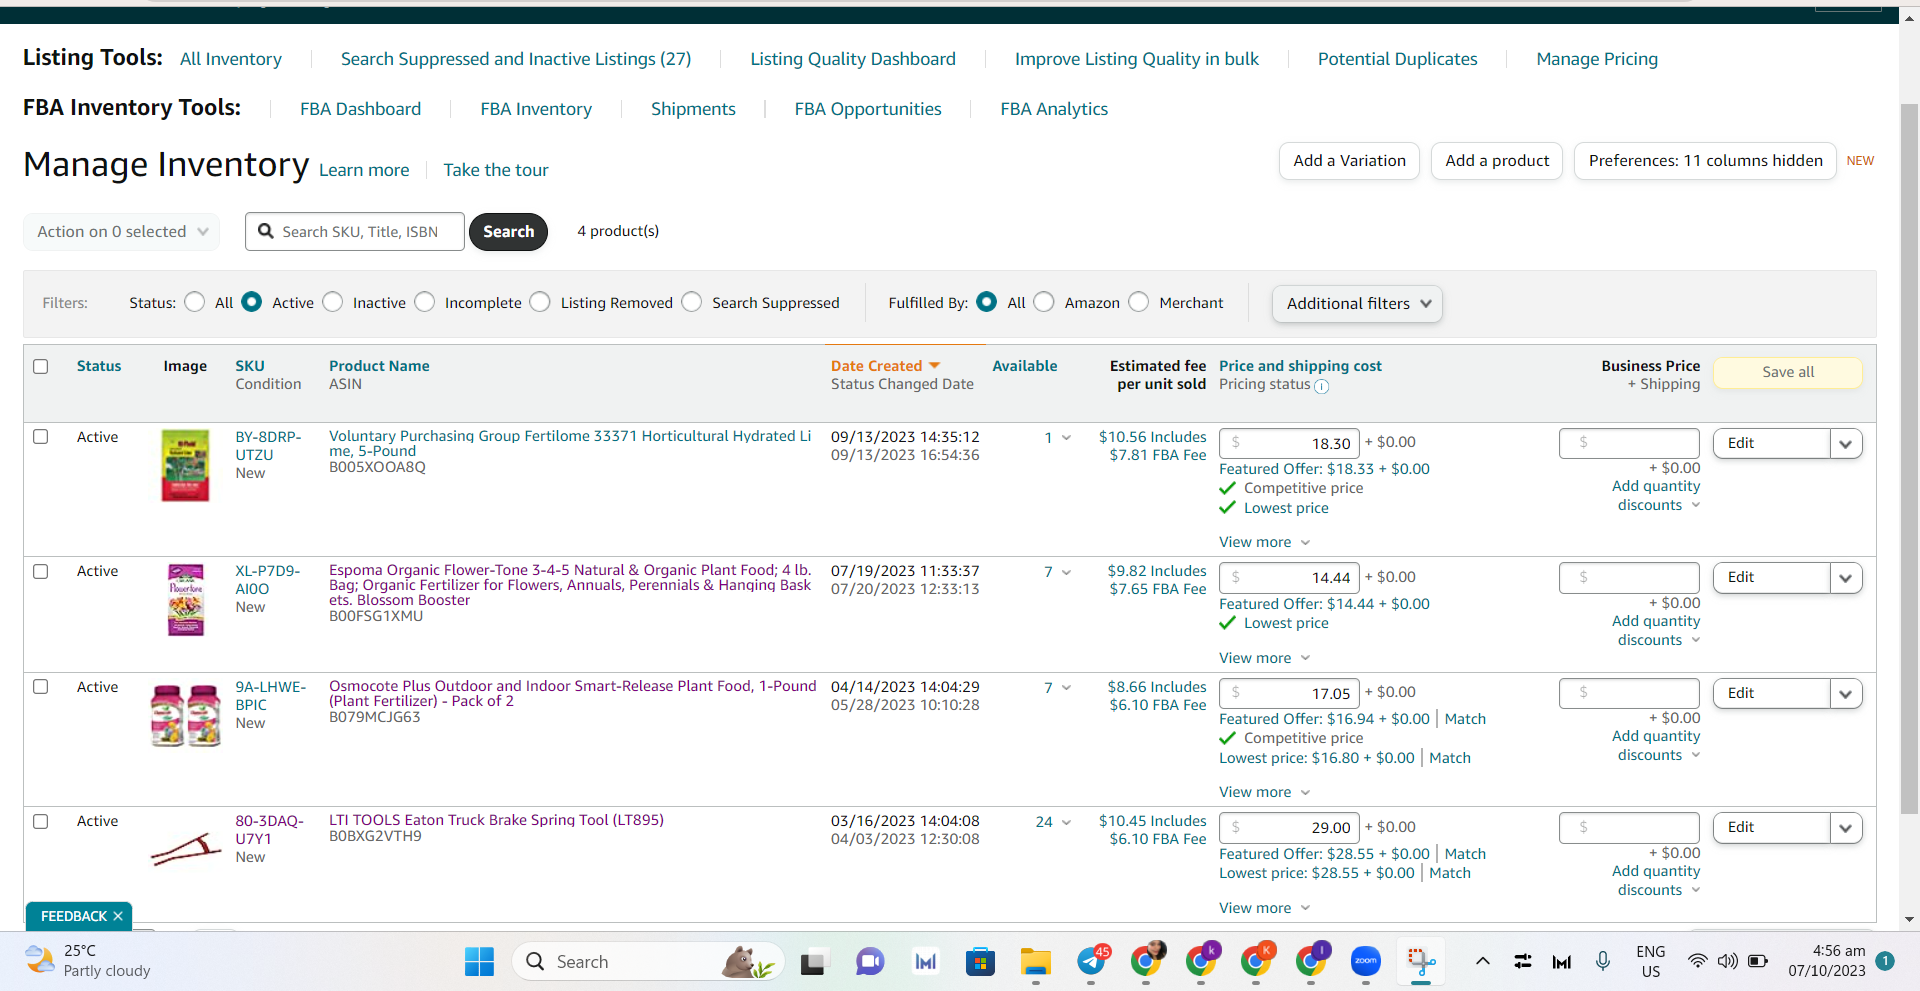This screenshot has height=991, width=1920.
Task: Expand View more under Osmocote pricing
Action: tap(1264, 792)
